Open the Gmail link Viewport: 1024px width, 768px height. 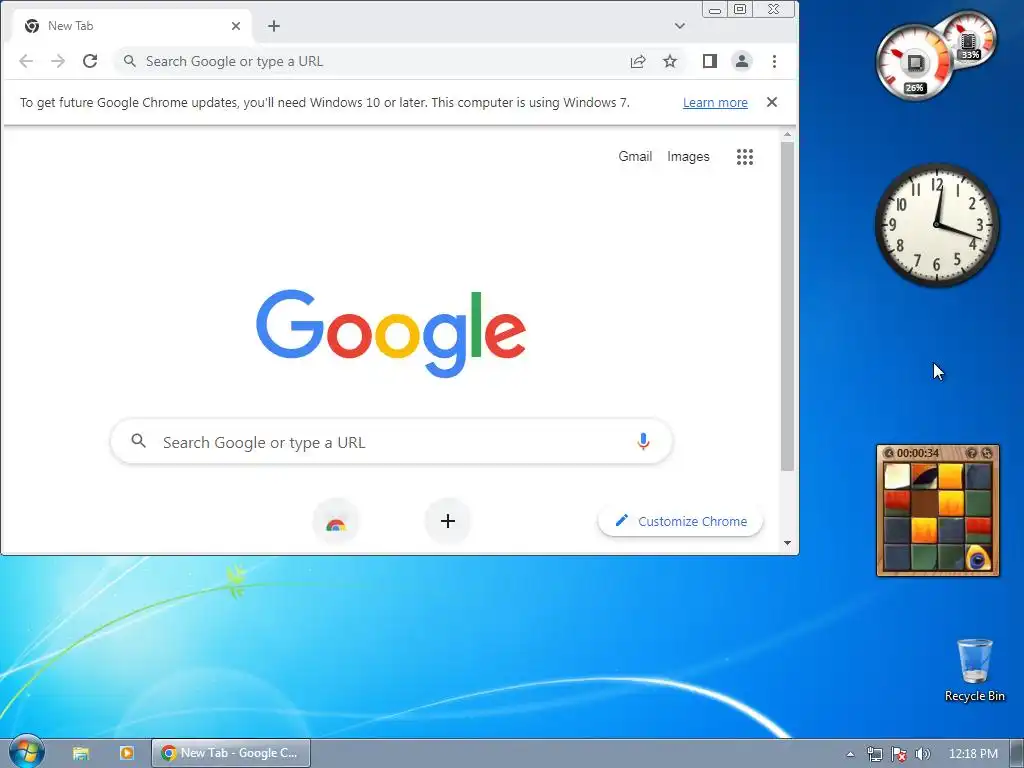[x=635, y=157]
